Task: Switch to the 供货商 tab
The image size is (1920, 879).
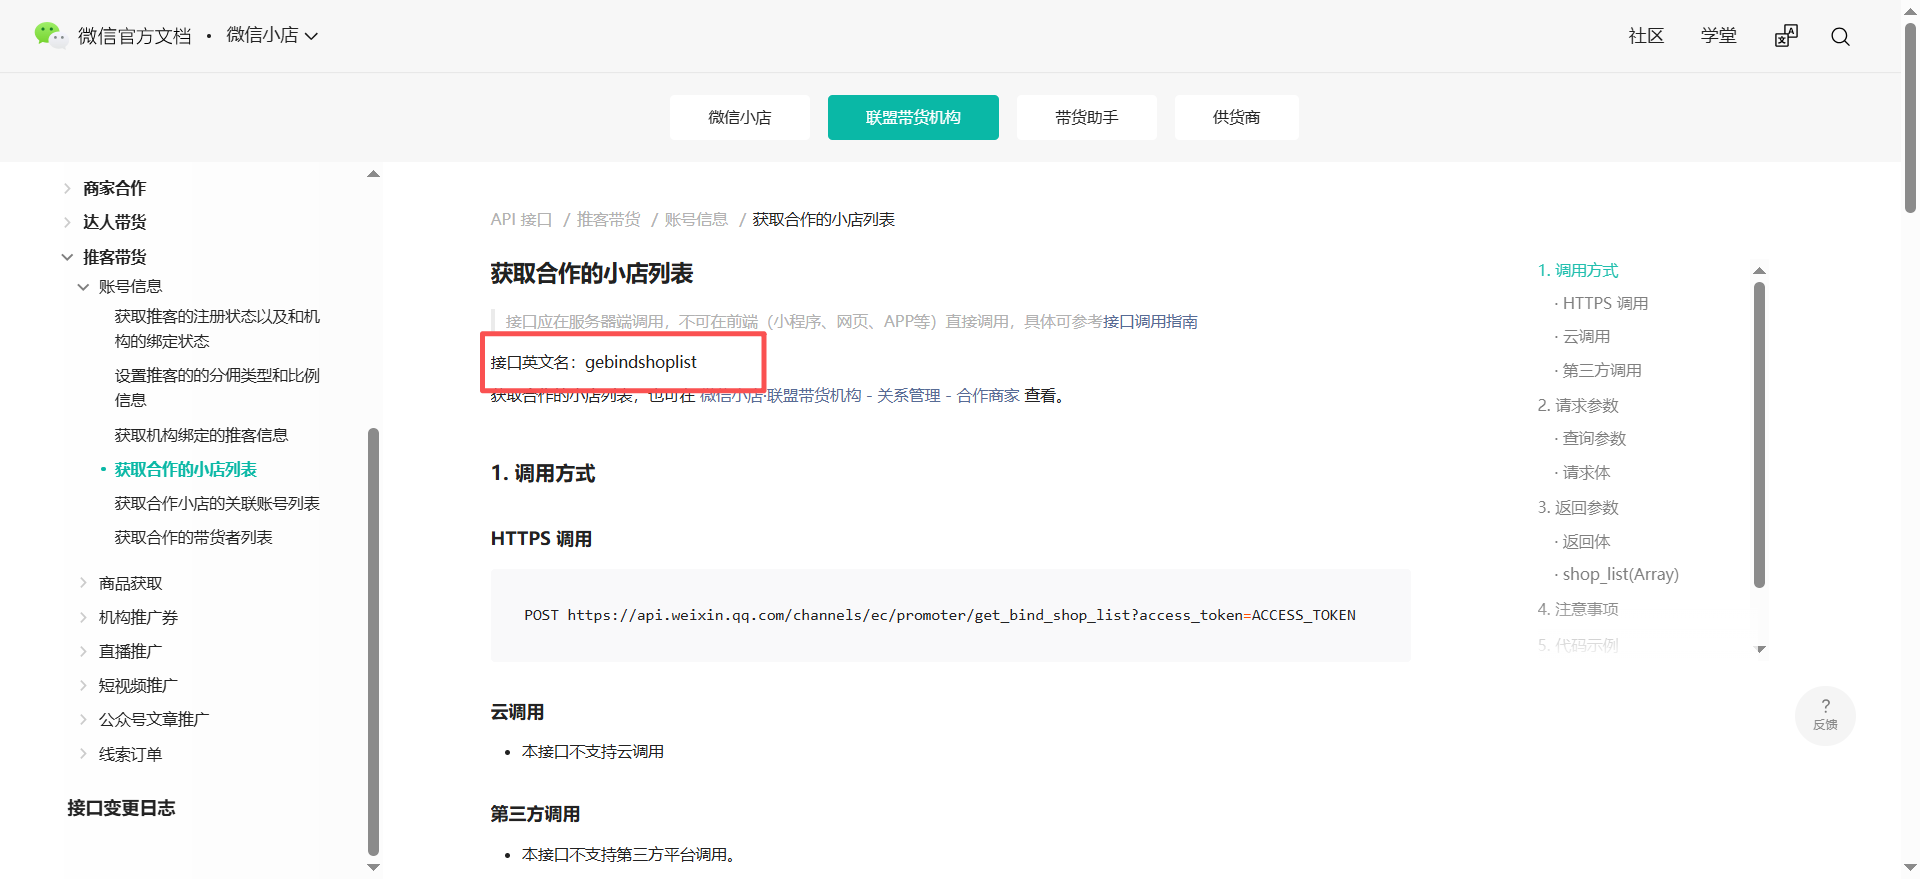Action: 1237,117
